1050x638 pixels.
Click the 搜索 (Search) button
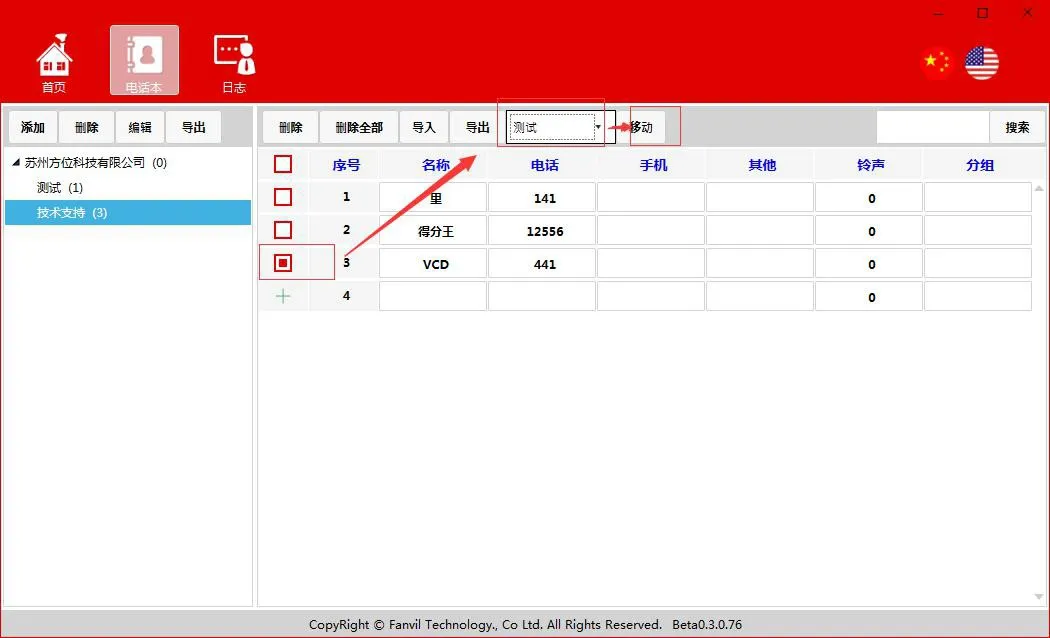click(1017, 127)
